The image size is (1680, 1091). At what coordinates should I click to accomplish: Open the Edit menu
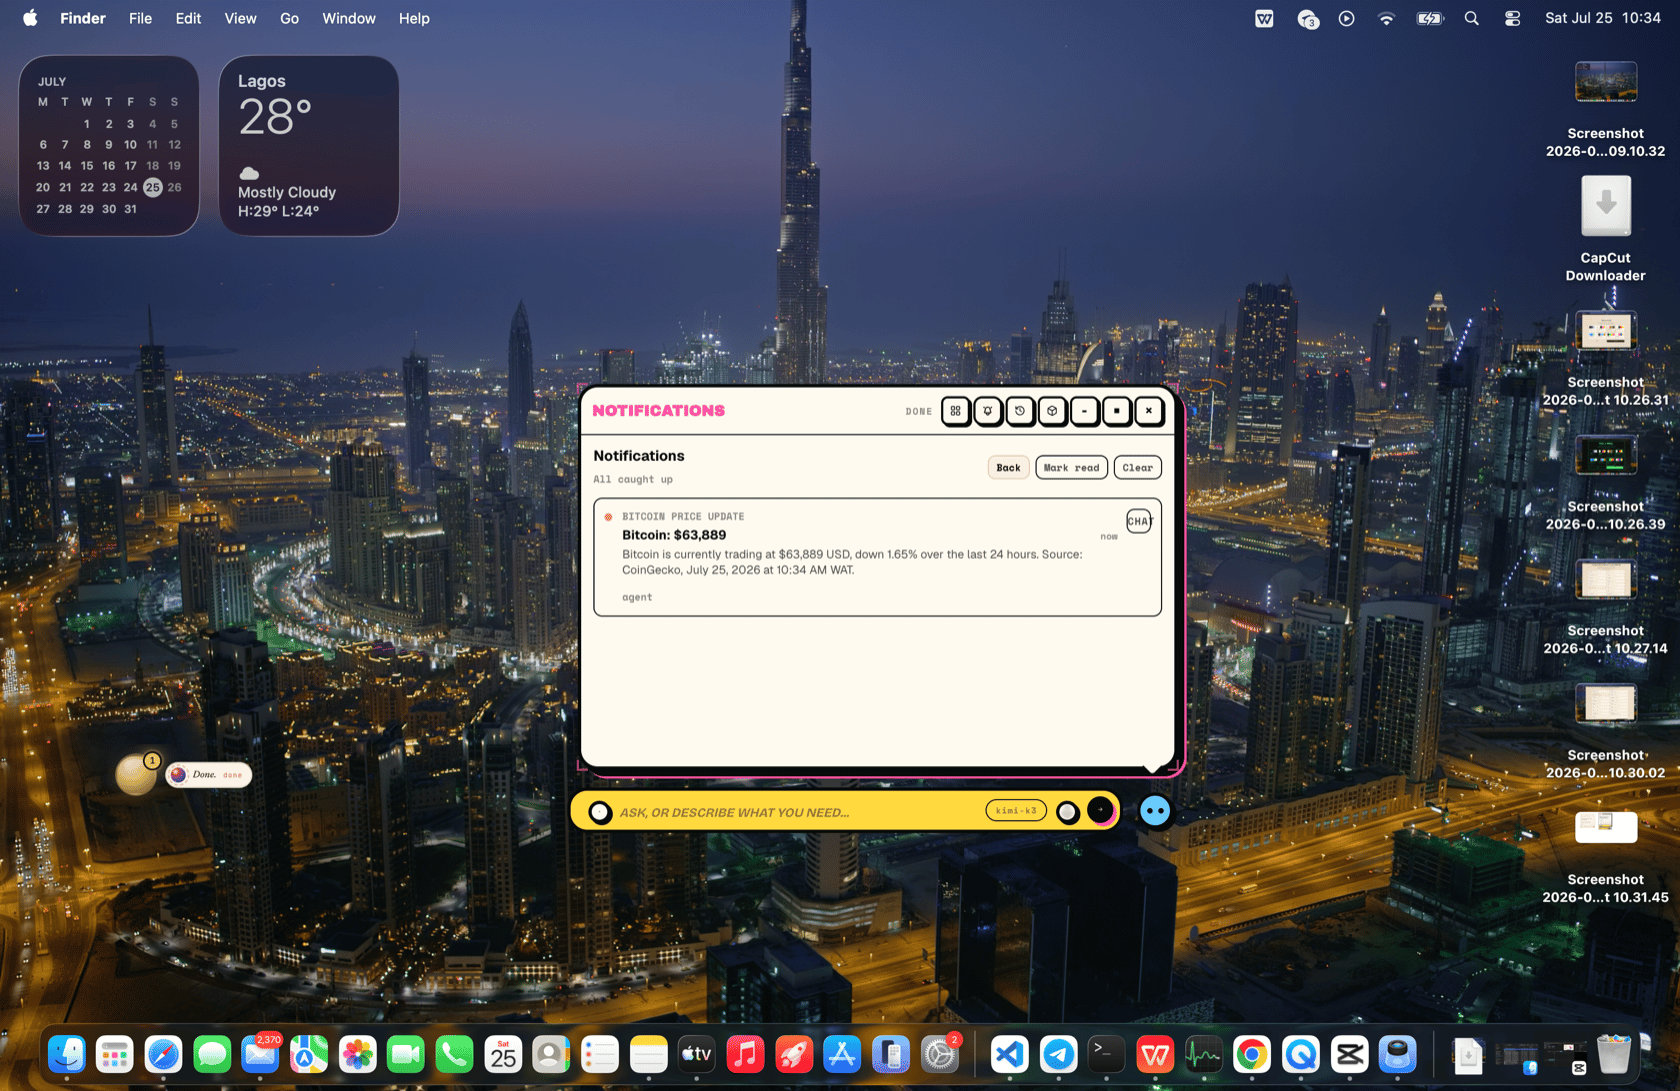click(x=188, y=18)
